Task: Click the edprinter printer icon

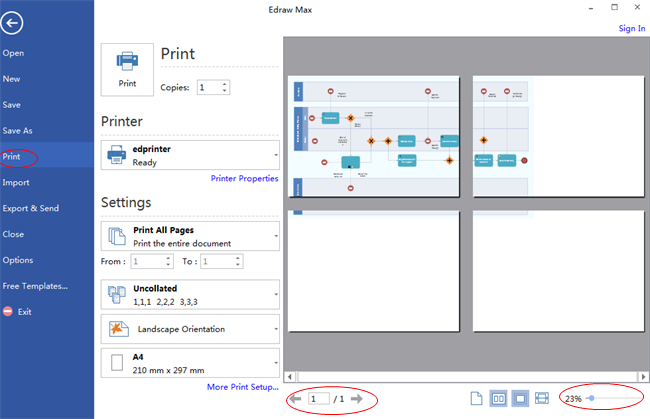Action: point(116,155)
